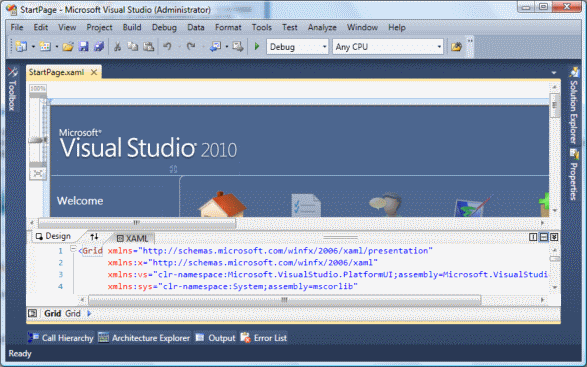The image size is (587, 367).
Task: Close the StartPage.xaml tab
Action: 94,72
